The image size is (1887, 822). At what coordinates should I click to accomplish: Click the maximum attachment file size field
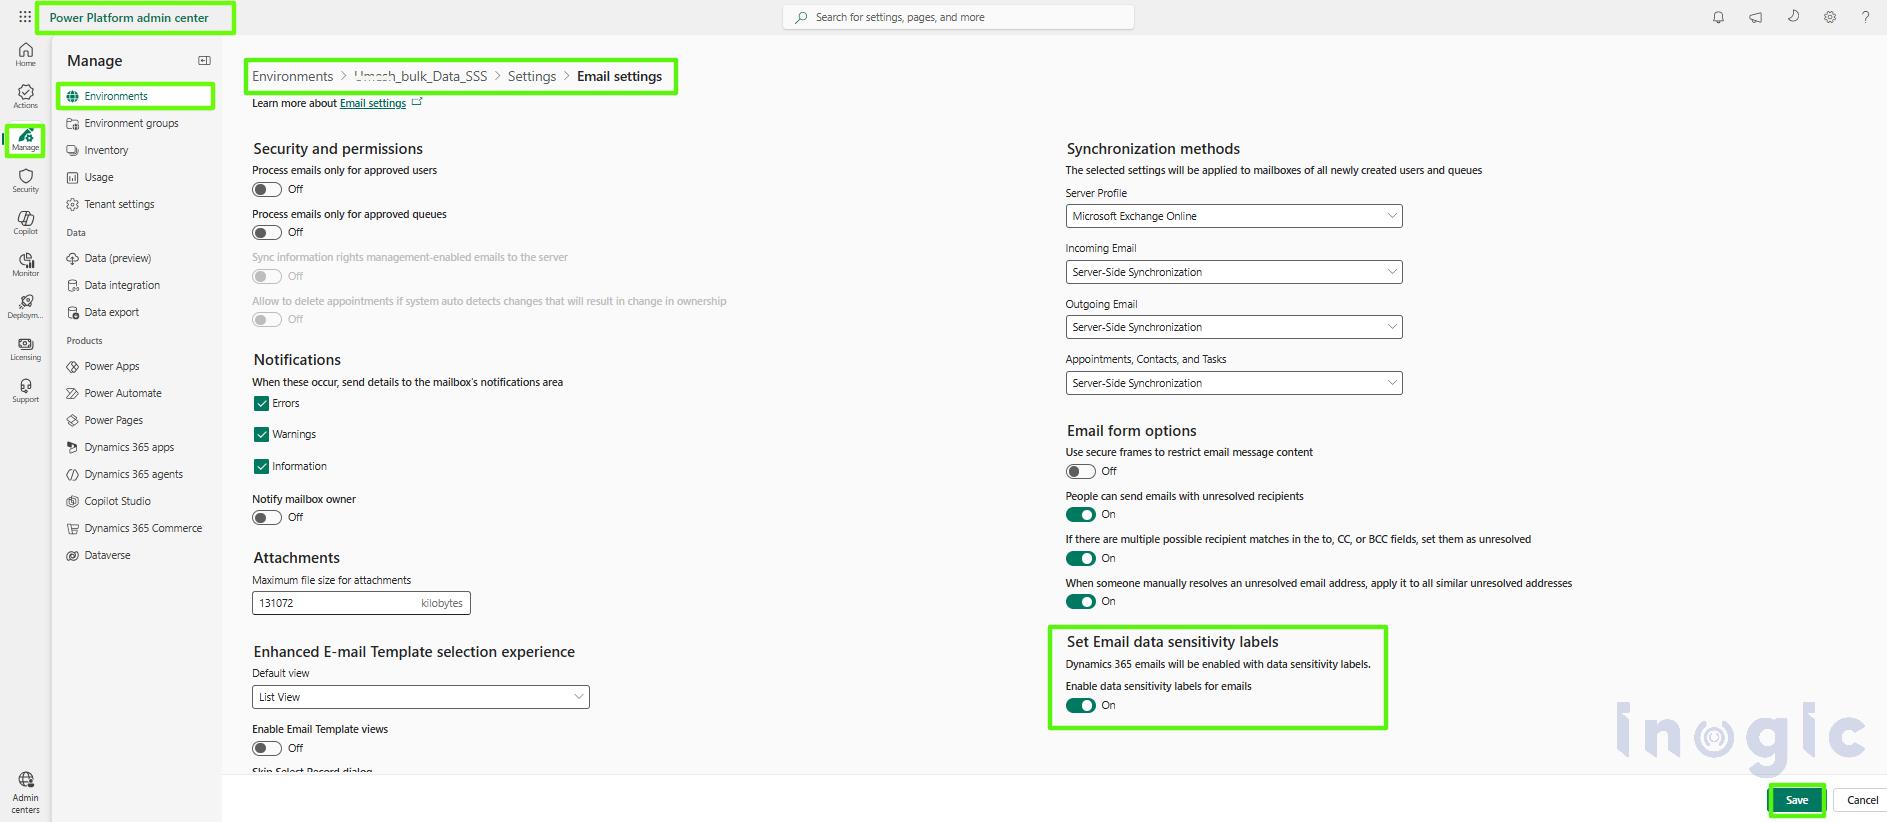pyautogui.click(x=361, y=603)
